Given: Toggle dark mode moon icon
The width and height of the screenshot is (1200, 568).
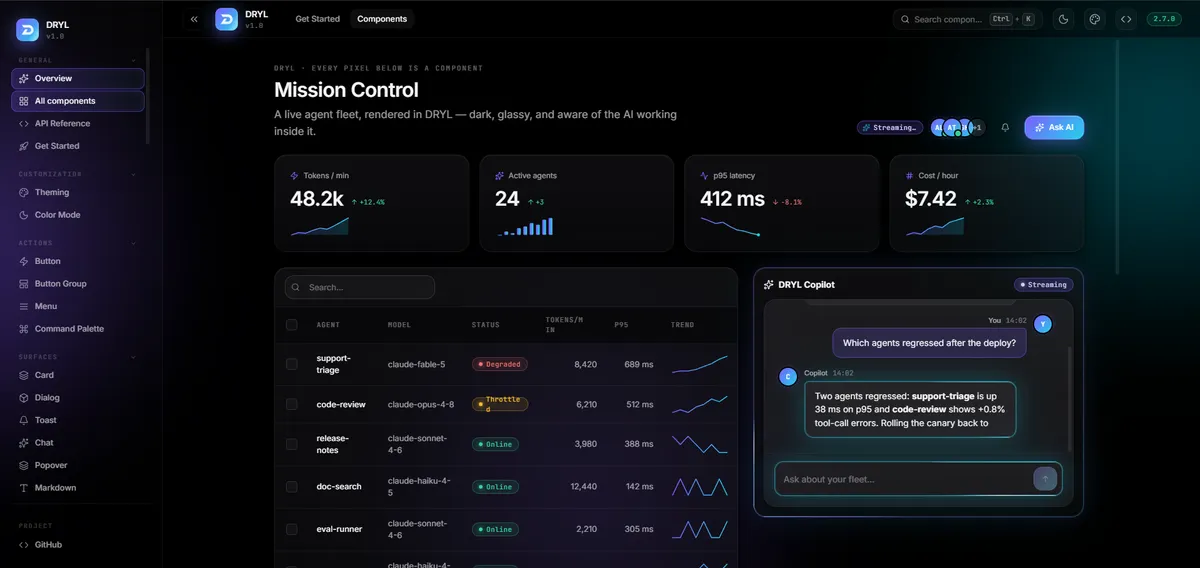Looking at the screenshot, I should point(1064,19).
